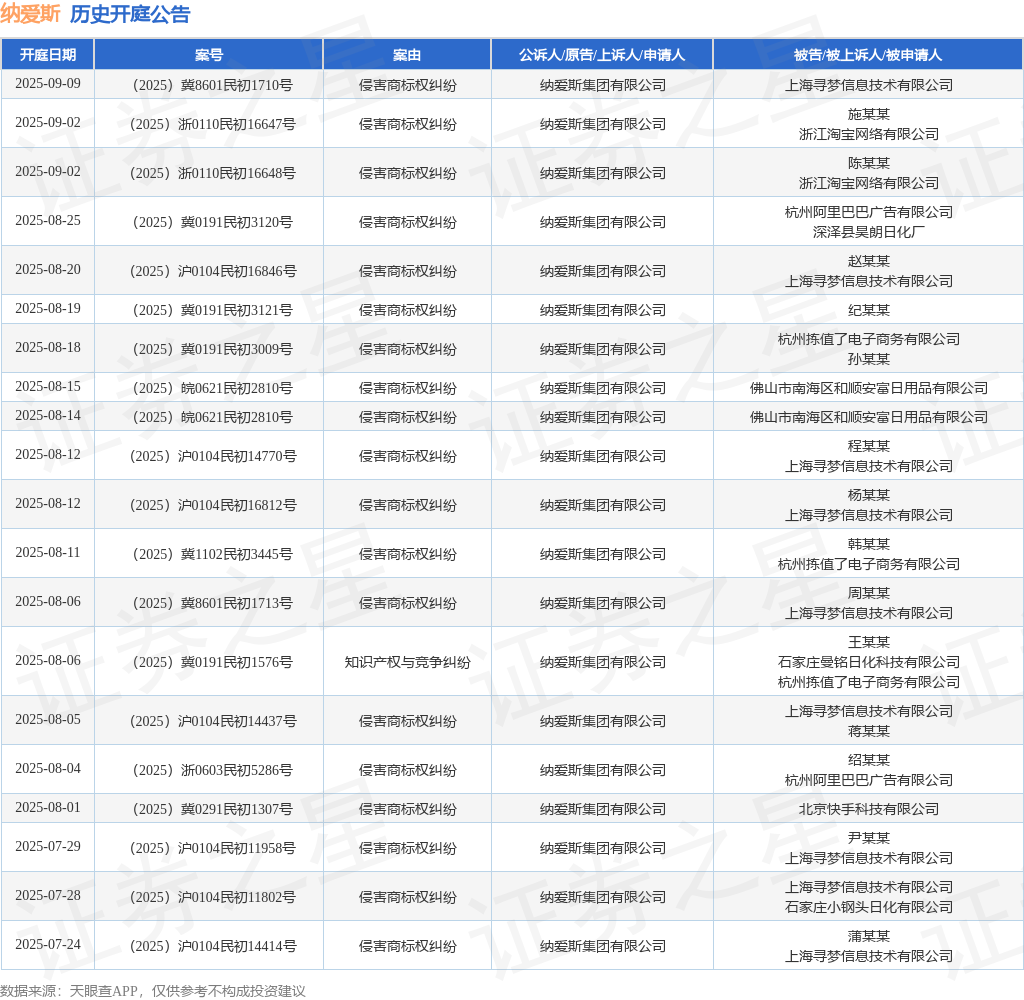Click date cell 2025-08-11
The width and height of the screenshot is (1024, 1000).
48,553
